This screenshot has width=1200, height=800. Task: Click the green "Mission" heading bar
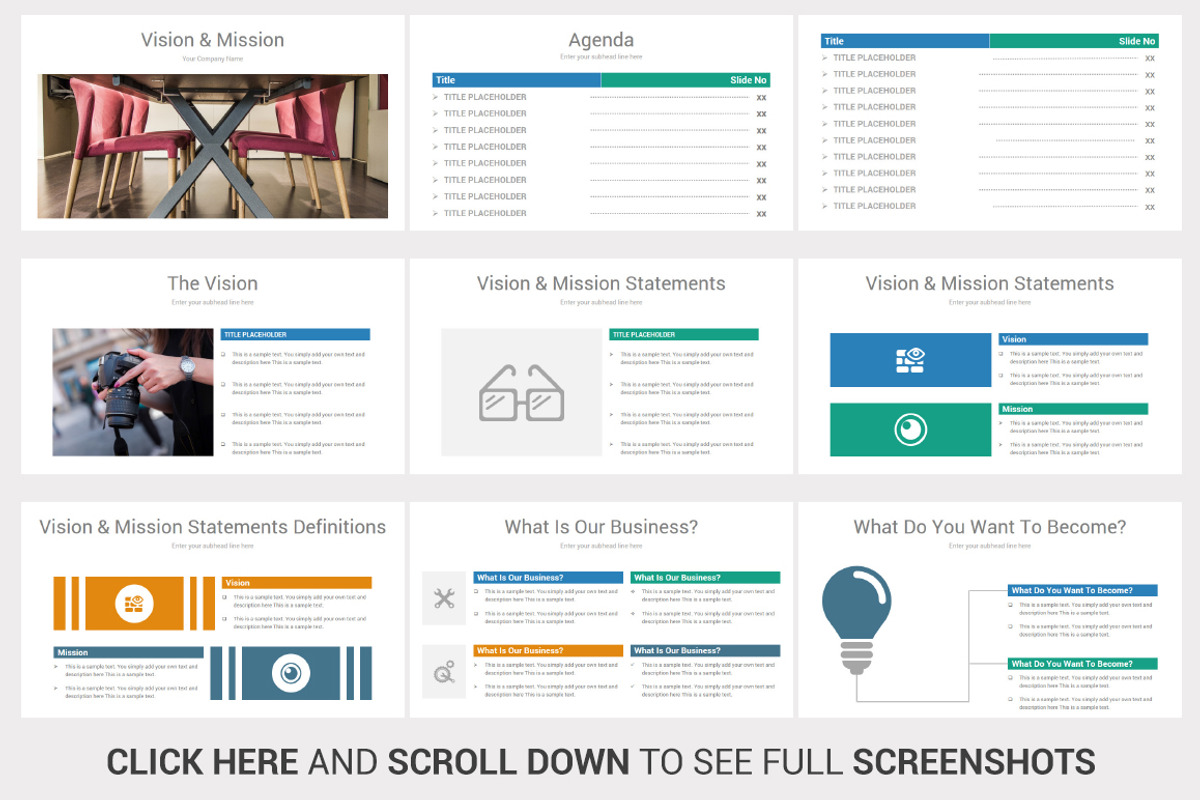click(x=1073, y=409)
